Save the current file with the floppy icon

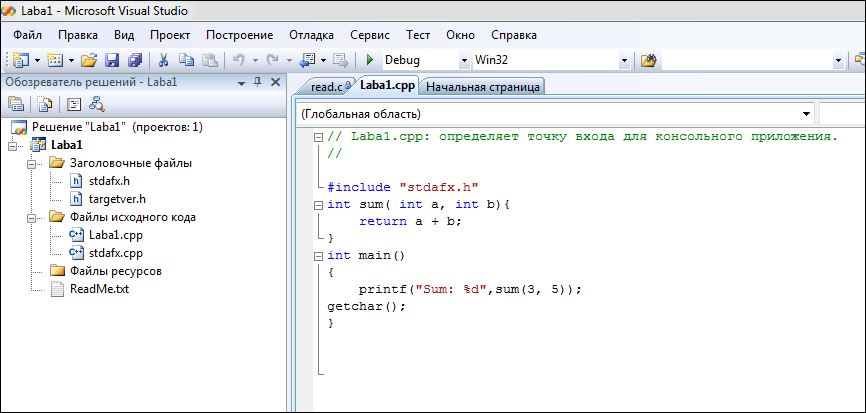[113, 60]
